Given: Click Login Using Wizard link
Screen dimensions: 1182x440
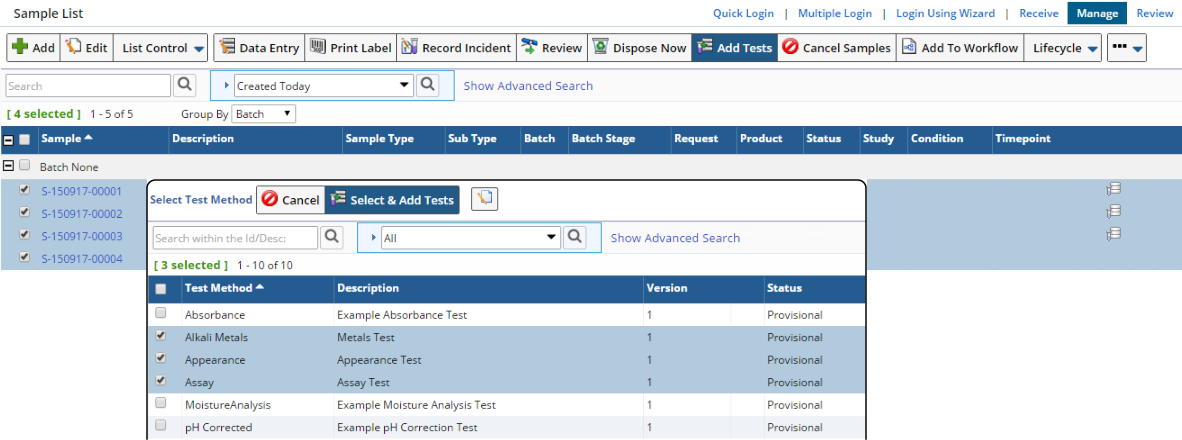Looking at the screenshot, I should [x=945, y=13].
